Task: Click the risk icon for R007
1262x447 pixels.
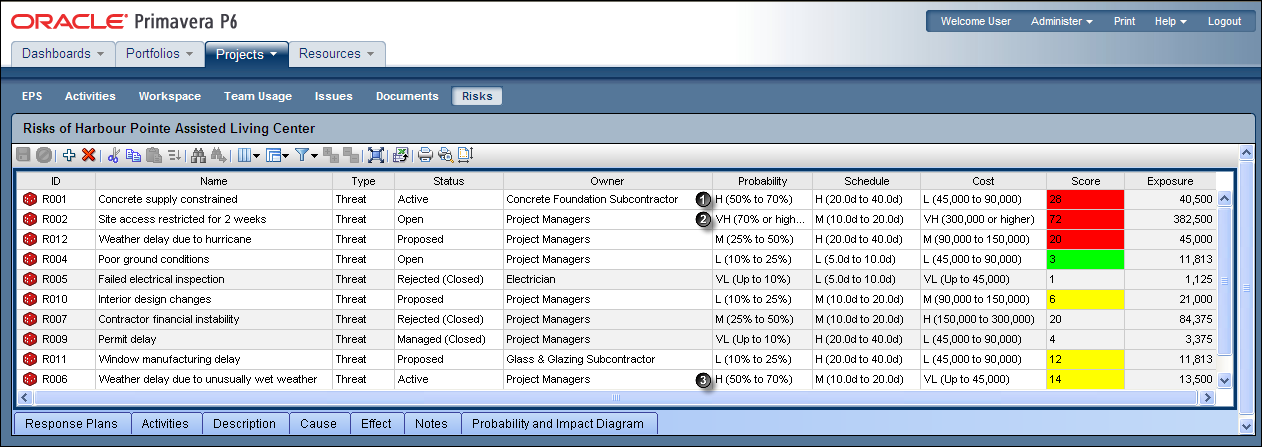Action: [x=29, y=319]
